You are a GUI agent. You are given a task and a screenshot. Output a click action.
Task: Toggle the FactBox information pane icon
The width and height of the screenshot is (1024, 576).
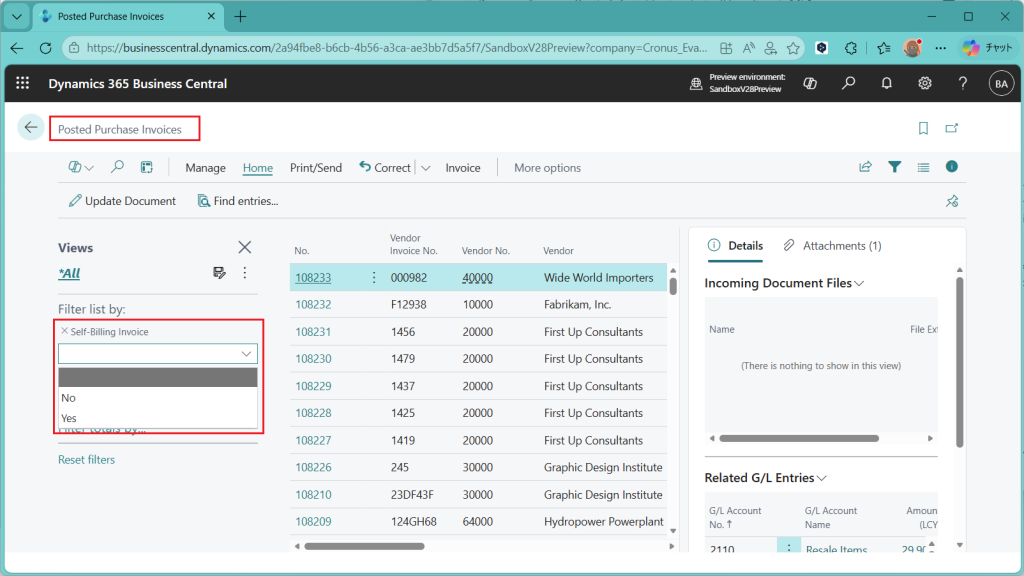pyautogui.click(x=952, y=167)
